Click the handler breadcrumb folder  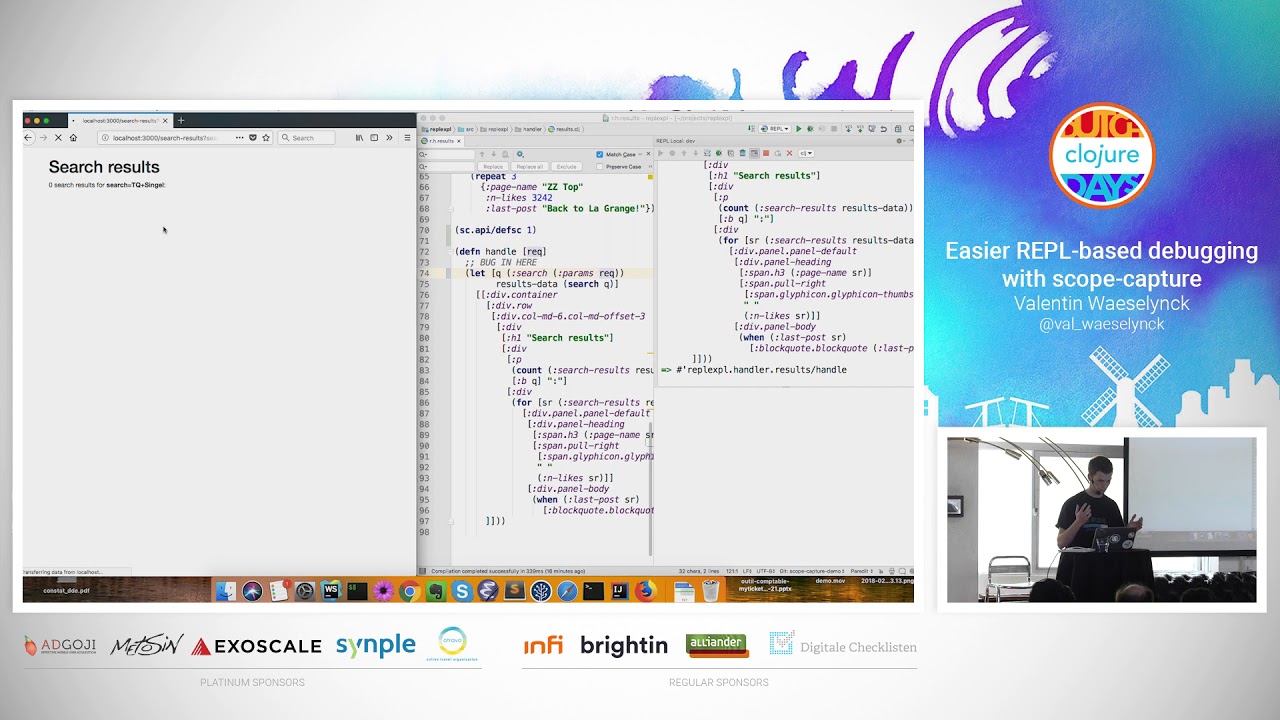[527, 129]
